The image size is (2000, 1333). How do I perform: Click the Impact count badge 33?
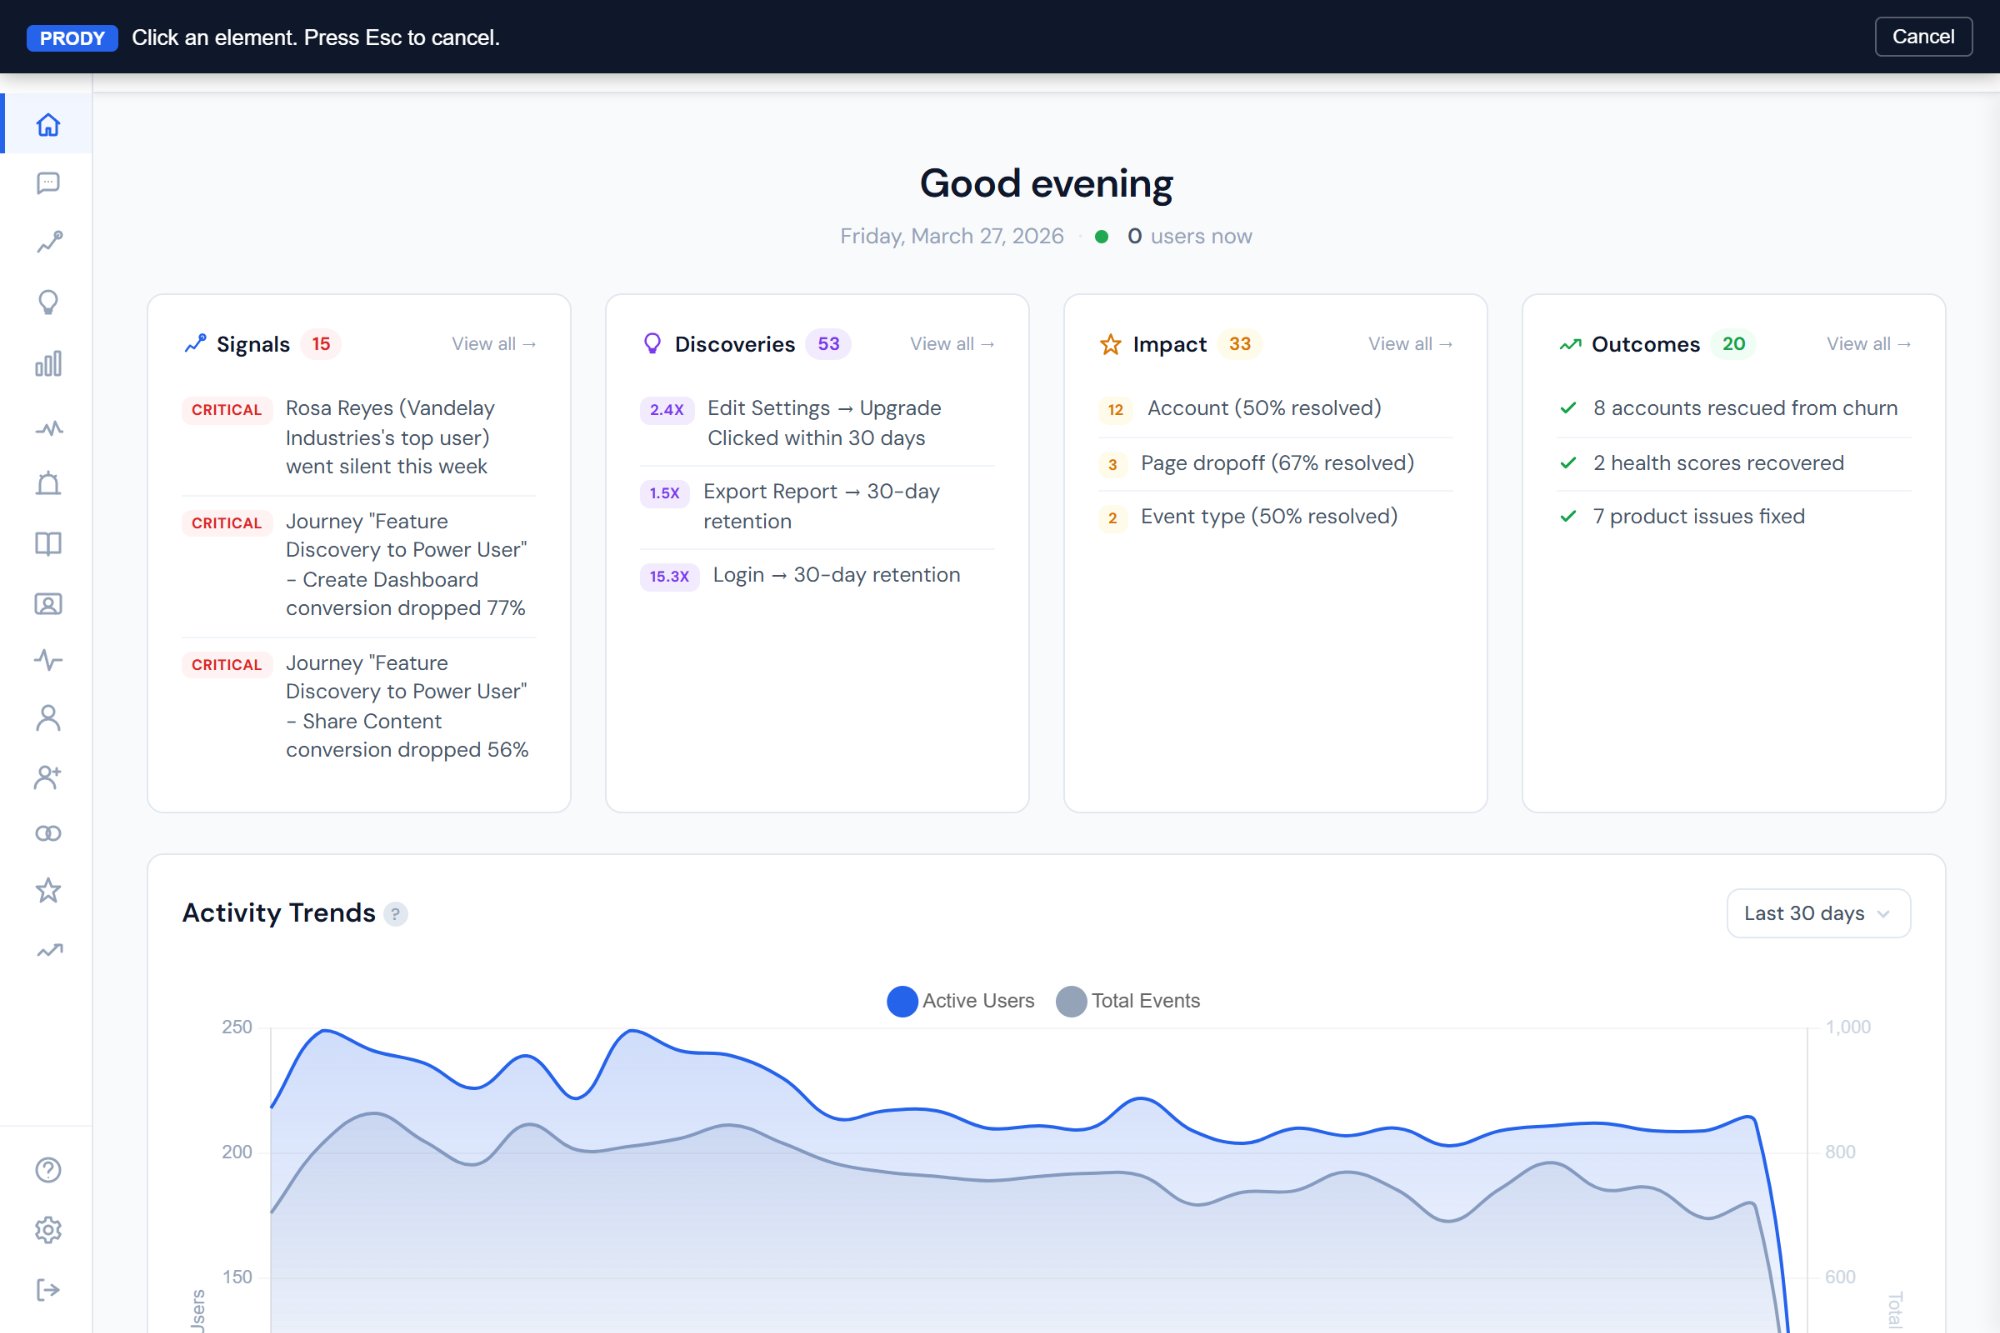pos(1240,344)
